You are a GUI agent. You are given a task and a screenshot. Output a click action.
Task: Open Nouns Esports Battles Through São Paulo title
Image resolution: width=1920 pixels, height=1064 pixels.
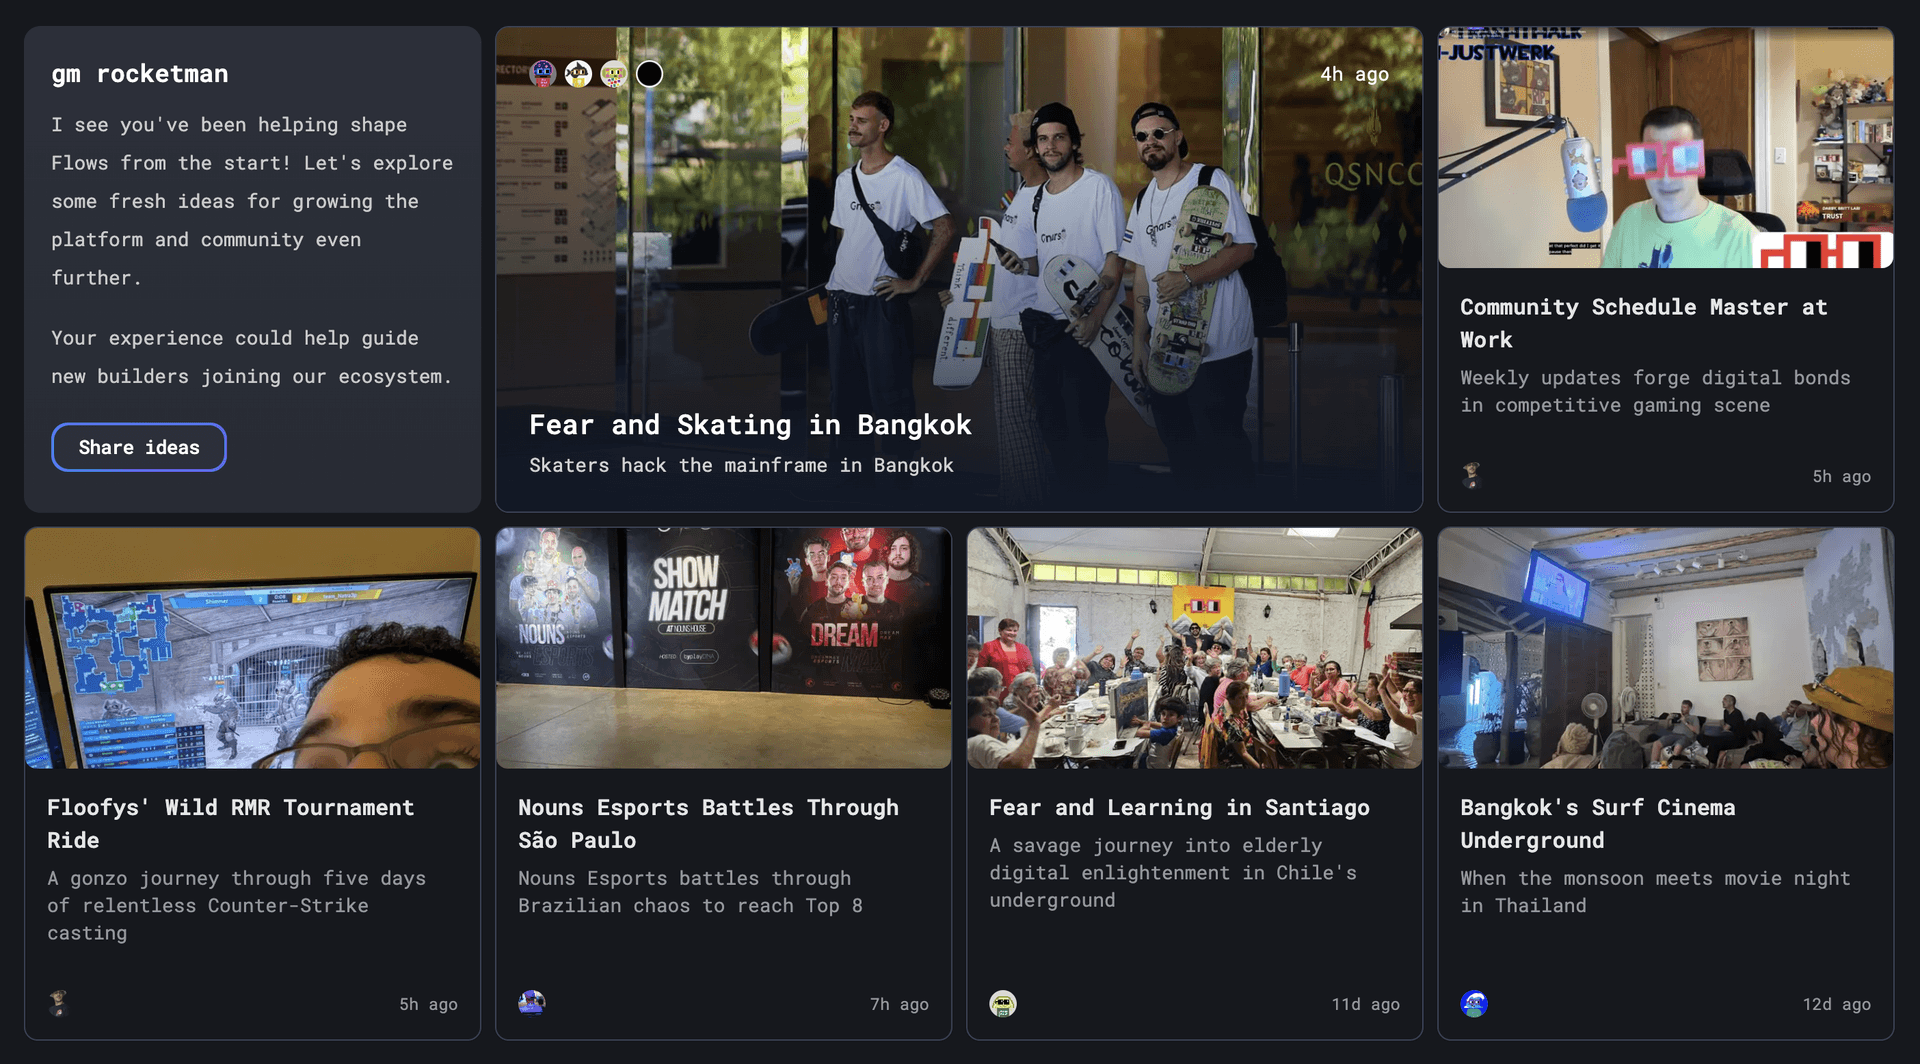[x=709, y=824]
